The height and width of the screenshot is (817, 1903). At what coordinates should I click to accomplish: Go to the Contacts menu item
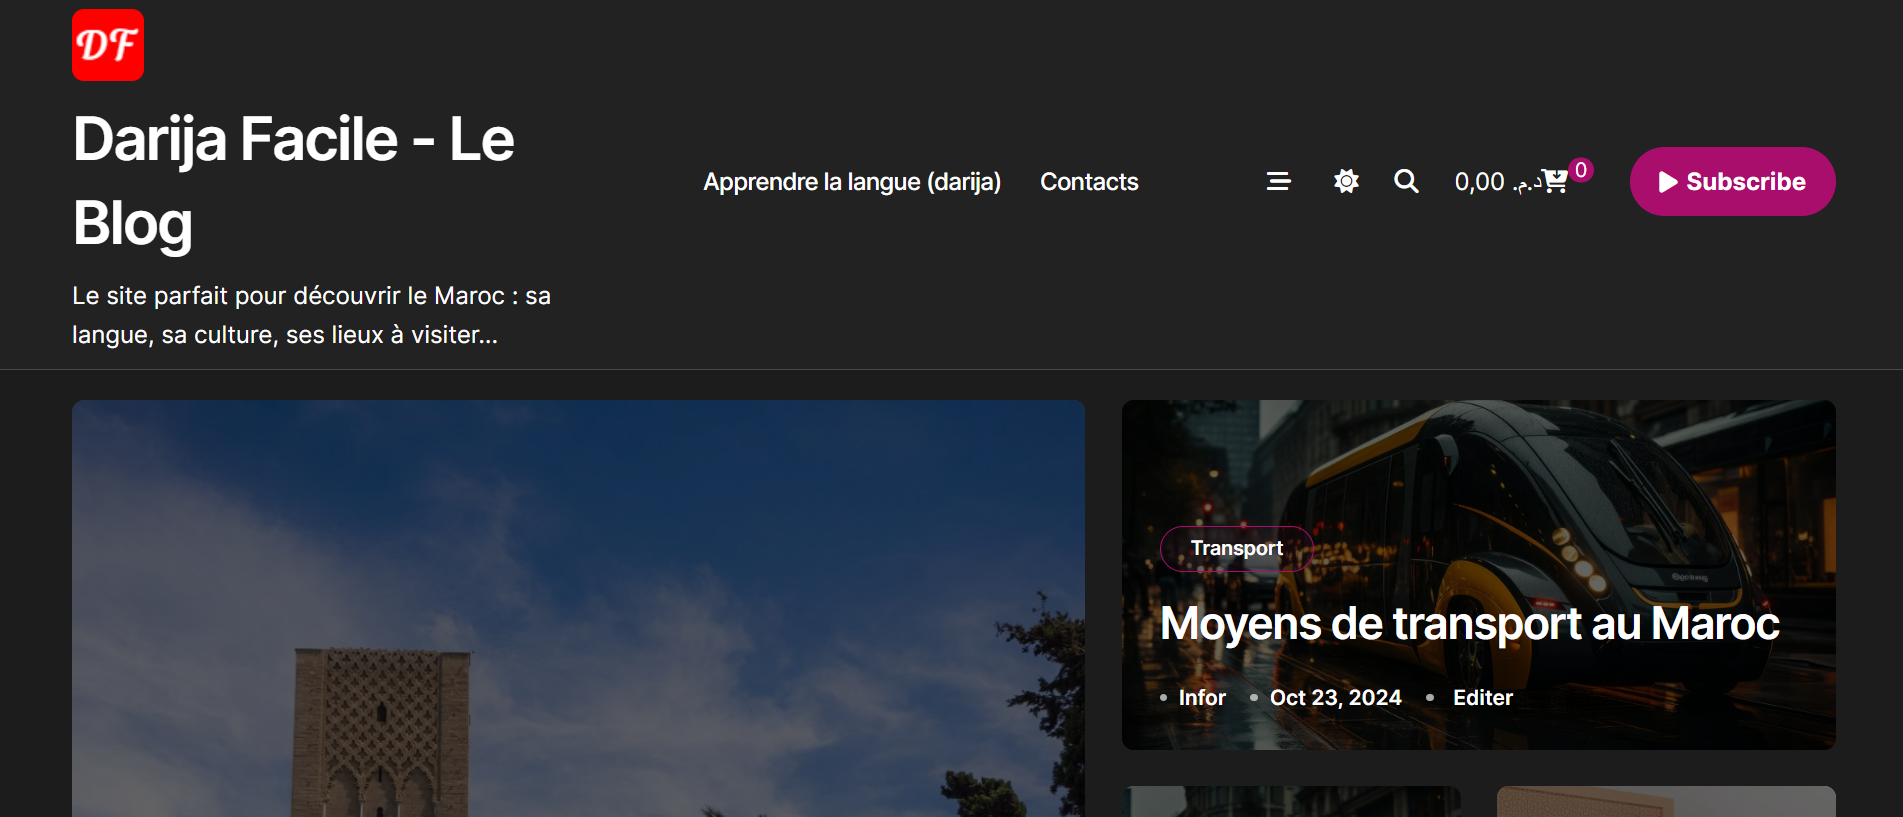tap(1089, 182)
